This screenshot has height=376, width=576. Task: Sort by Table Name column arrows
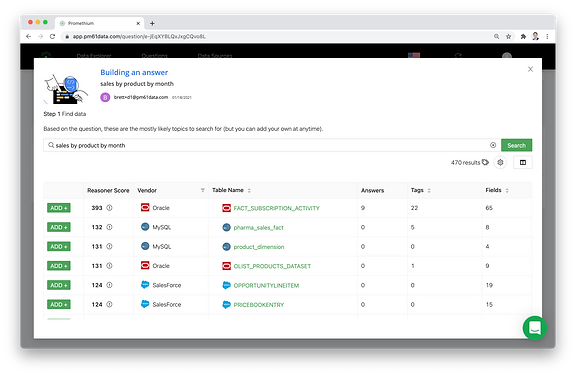pyautogui.click(x=249, y=190)
